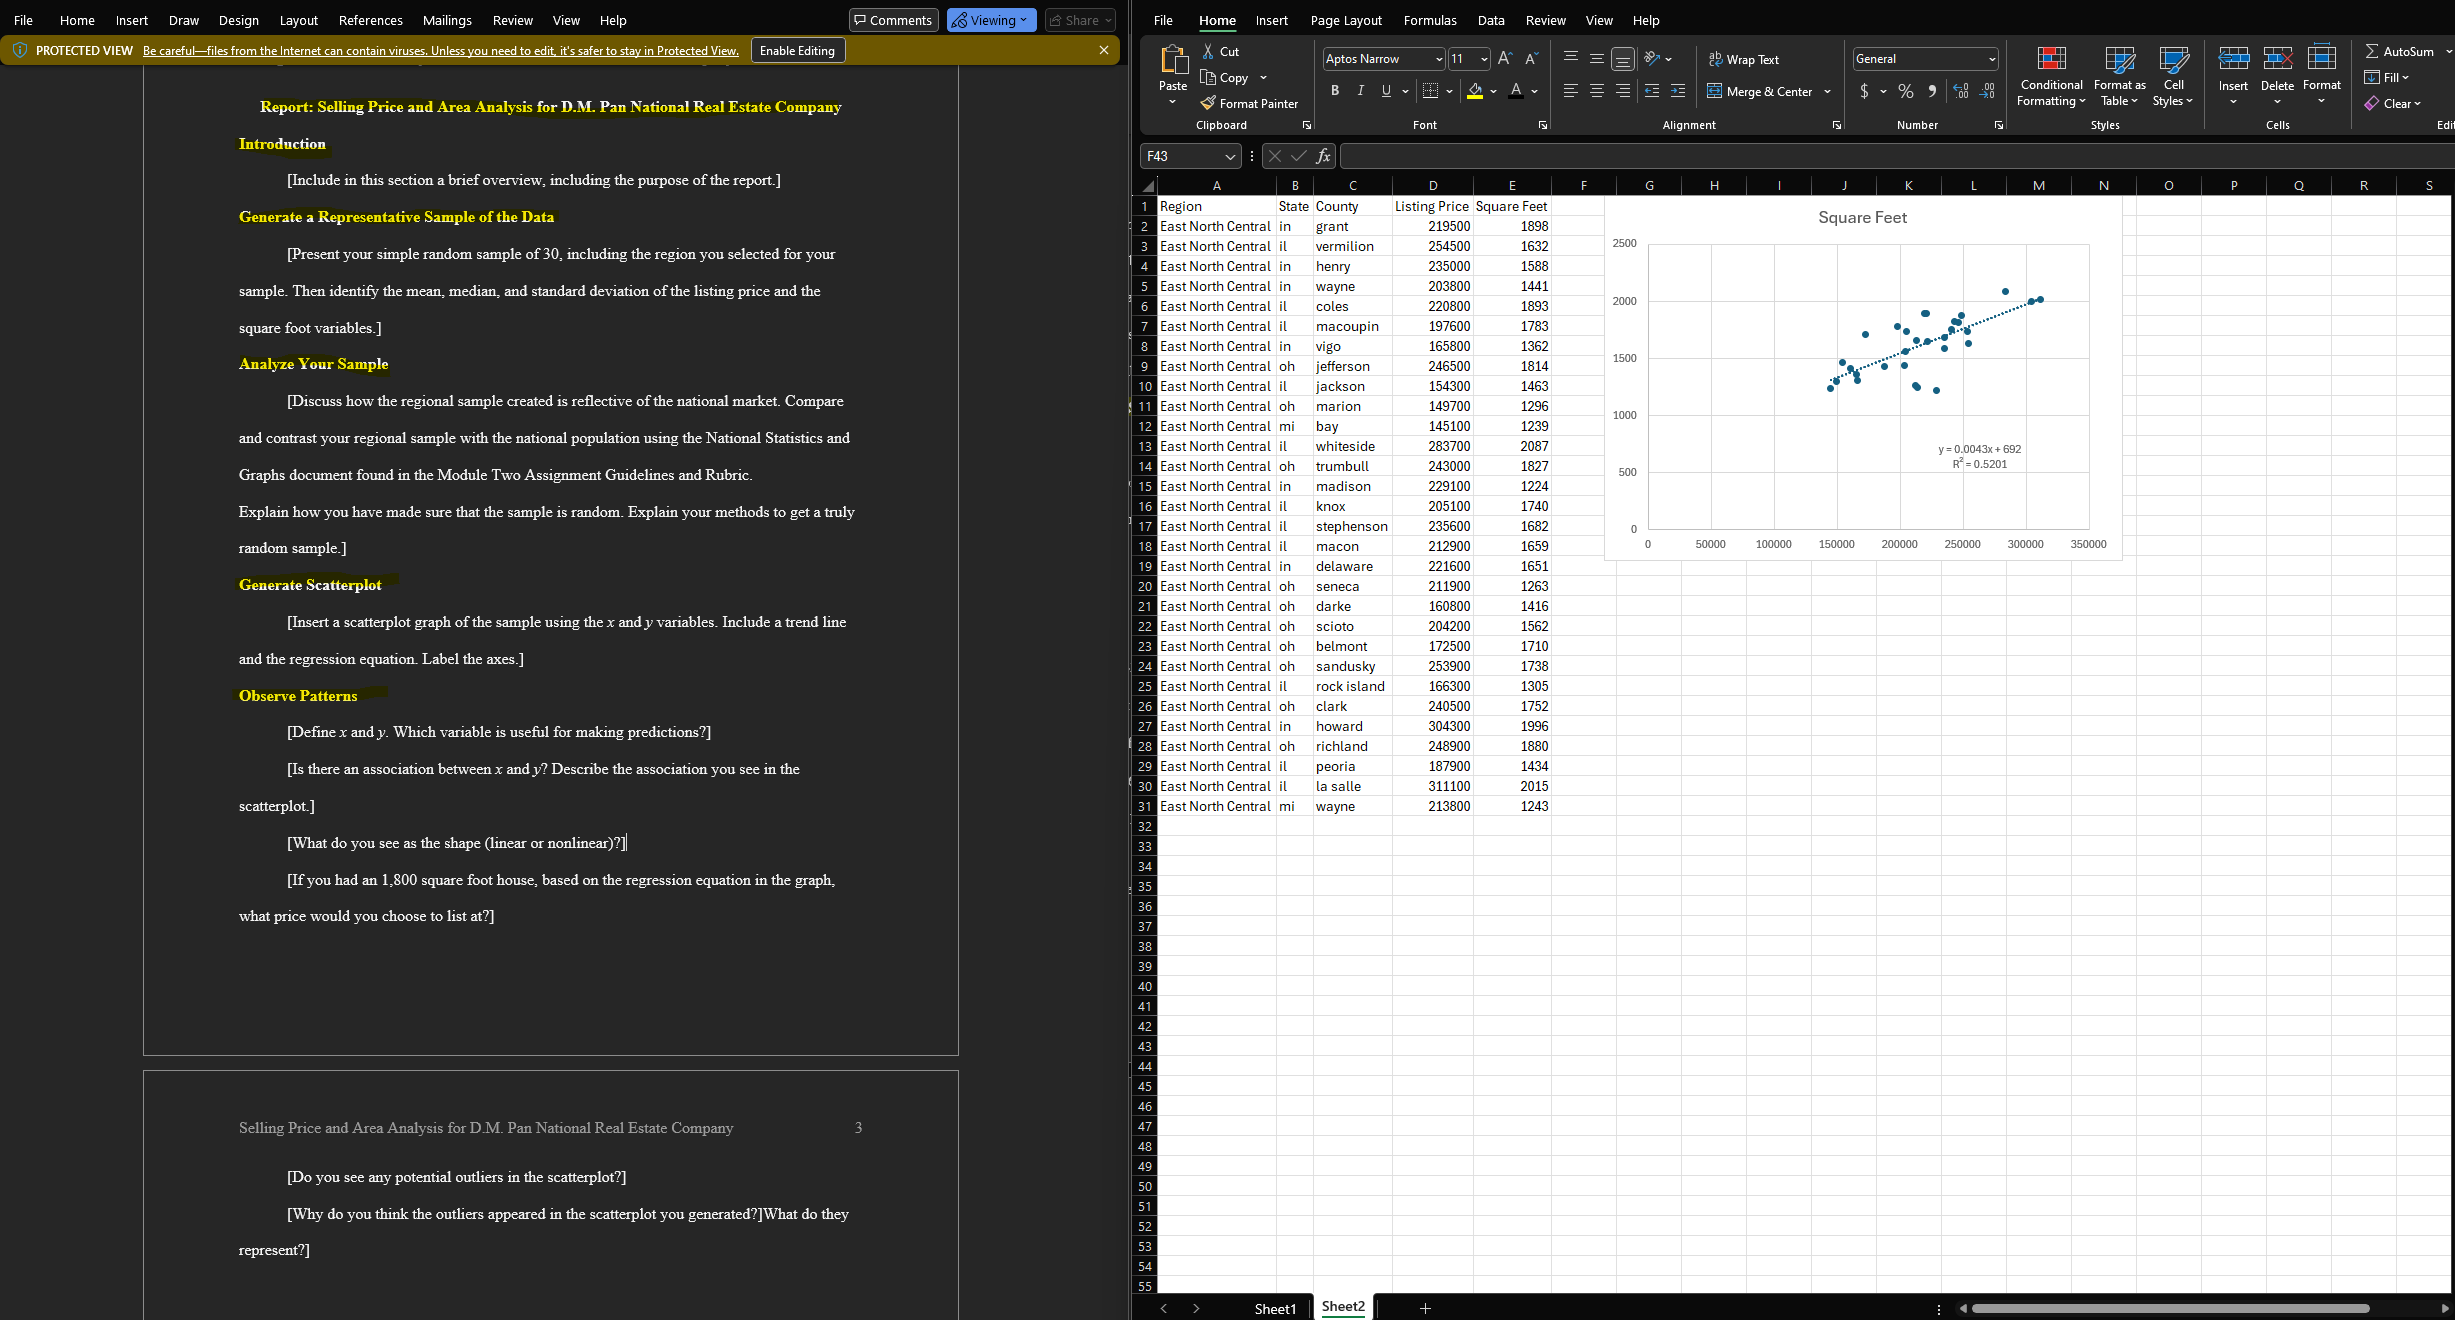This screenshot has width=2455, height=1320.
Task: Click the Format Painter icon
Action: pos(1208,103)
